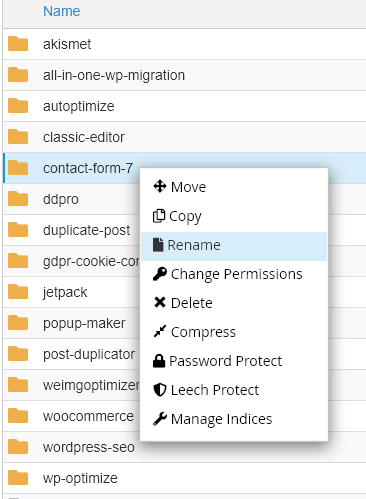This screenshot has width=366, height=499.
Task: Select the post-duplicator folder name
Action: [x=89, y=355]
